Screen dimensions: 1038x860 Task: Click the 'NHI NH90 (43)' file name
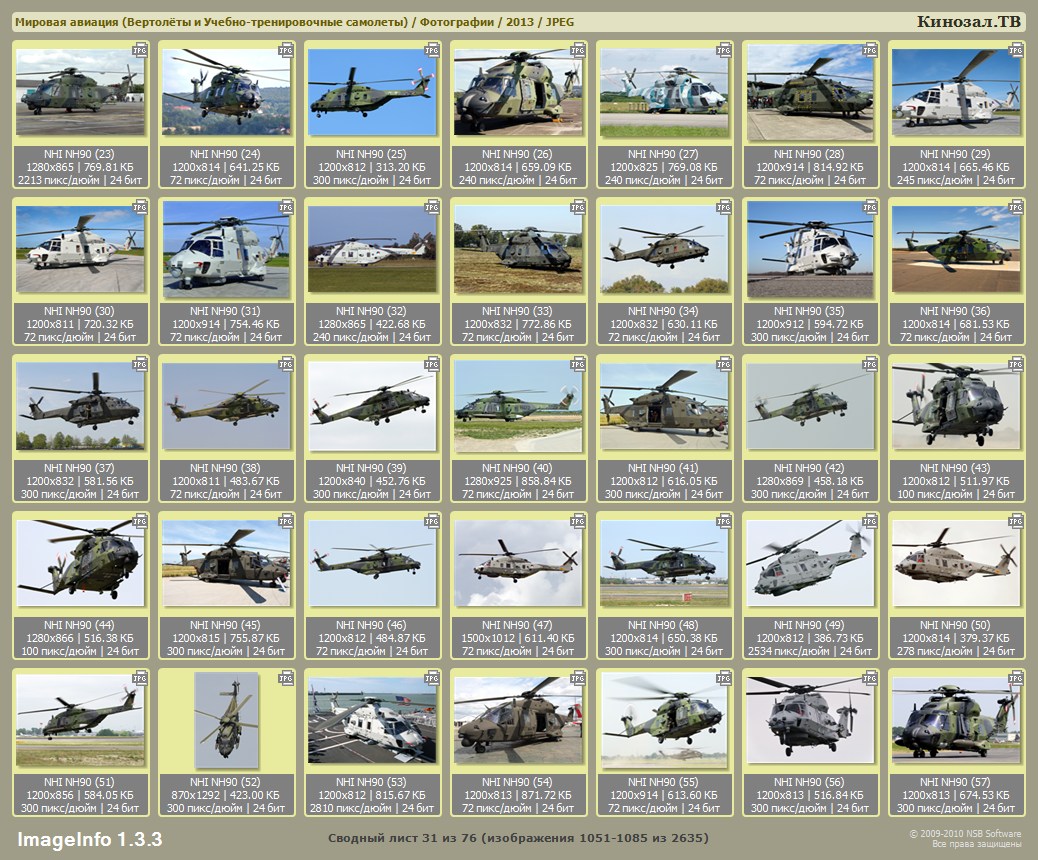955,468
